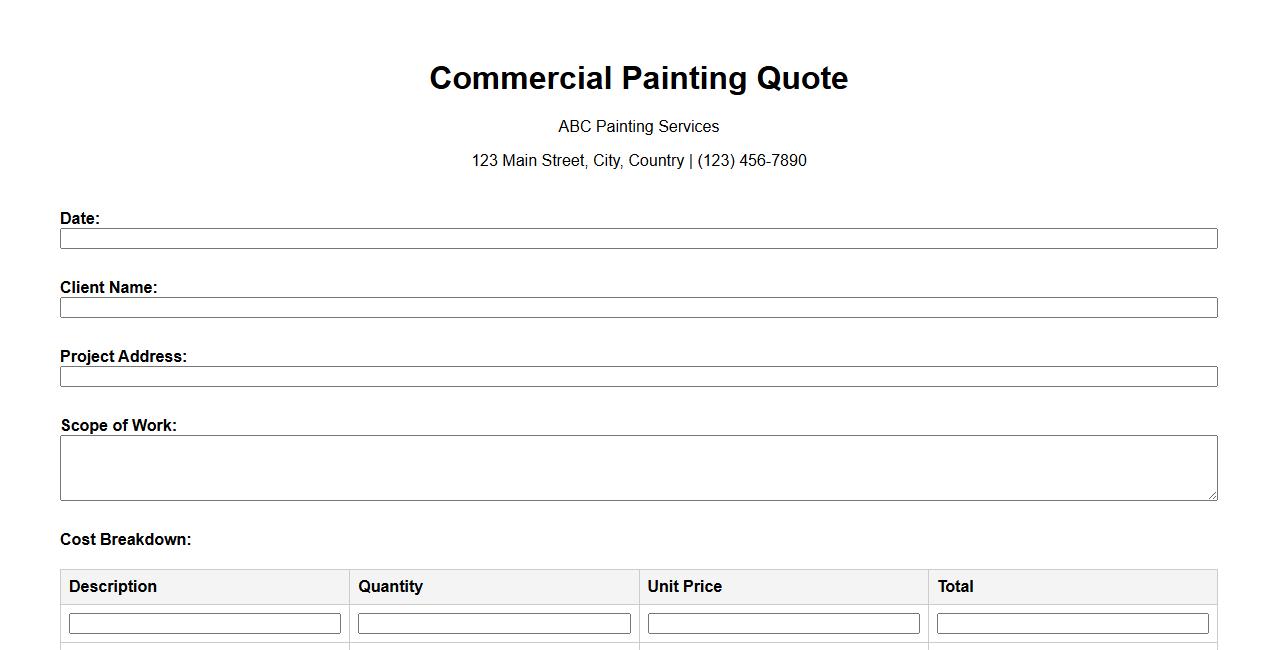
Task: Select the Unit Price input cell
Action: [783, 623]
